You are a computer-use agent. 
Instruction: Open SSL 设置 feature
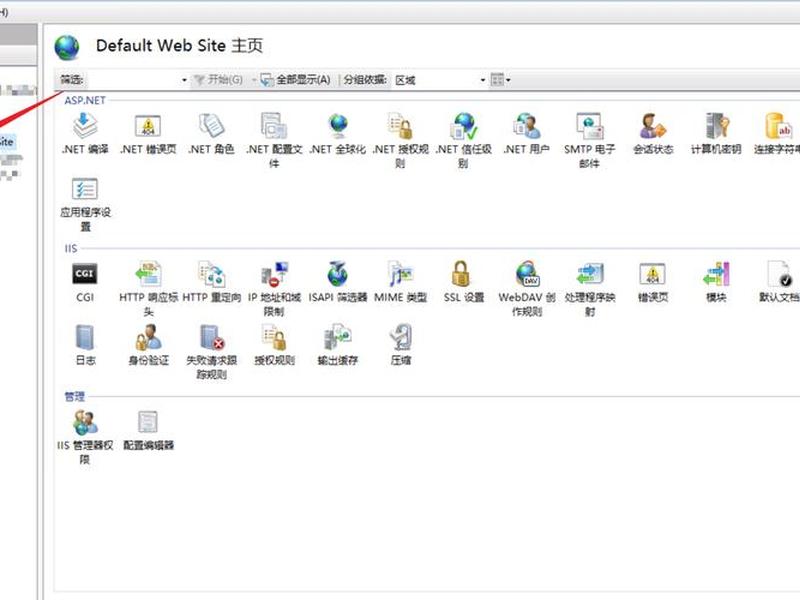(464, 282)
